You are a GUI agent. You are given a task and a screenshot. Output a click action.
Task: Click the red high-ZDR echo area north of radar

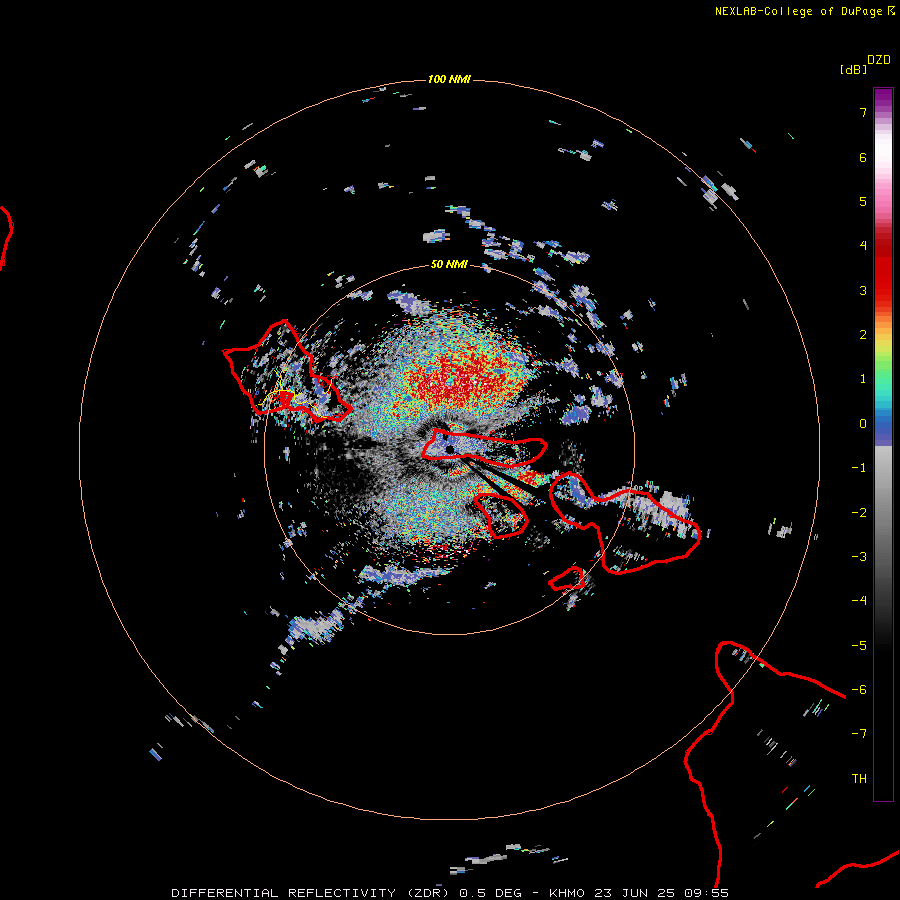pyautogui.click(x=465, y=376)
